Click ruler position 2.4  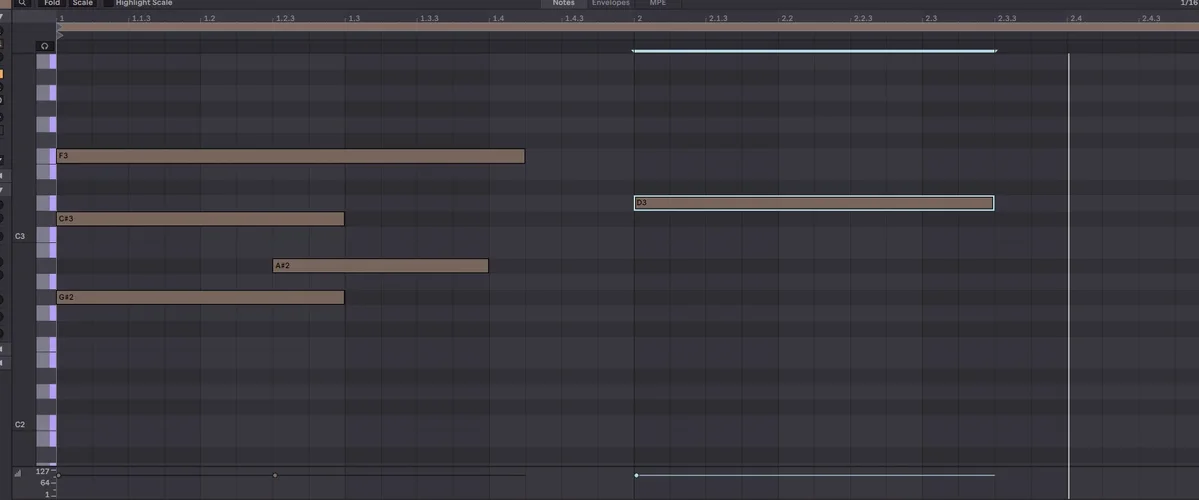[1075, 18]
